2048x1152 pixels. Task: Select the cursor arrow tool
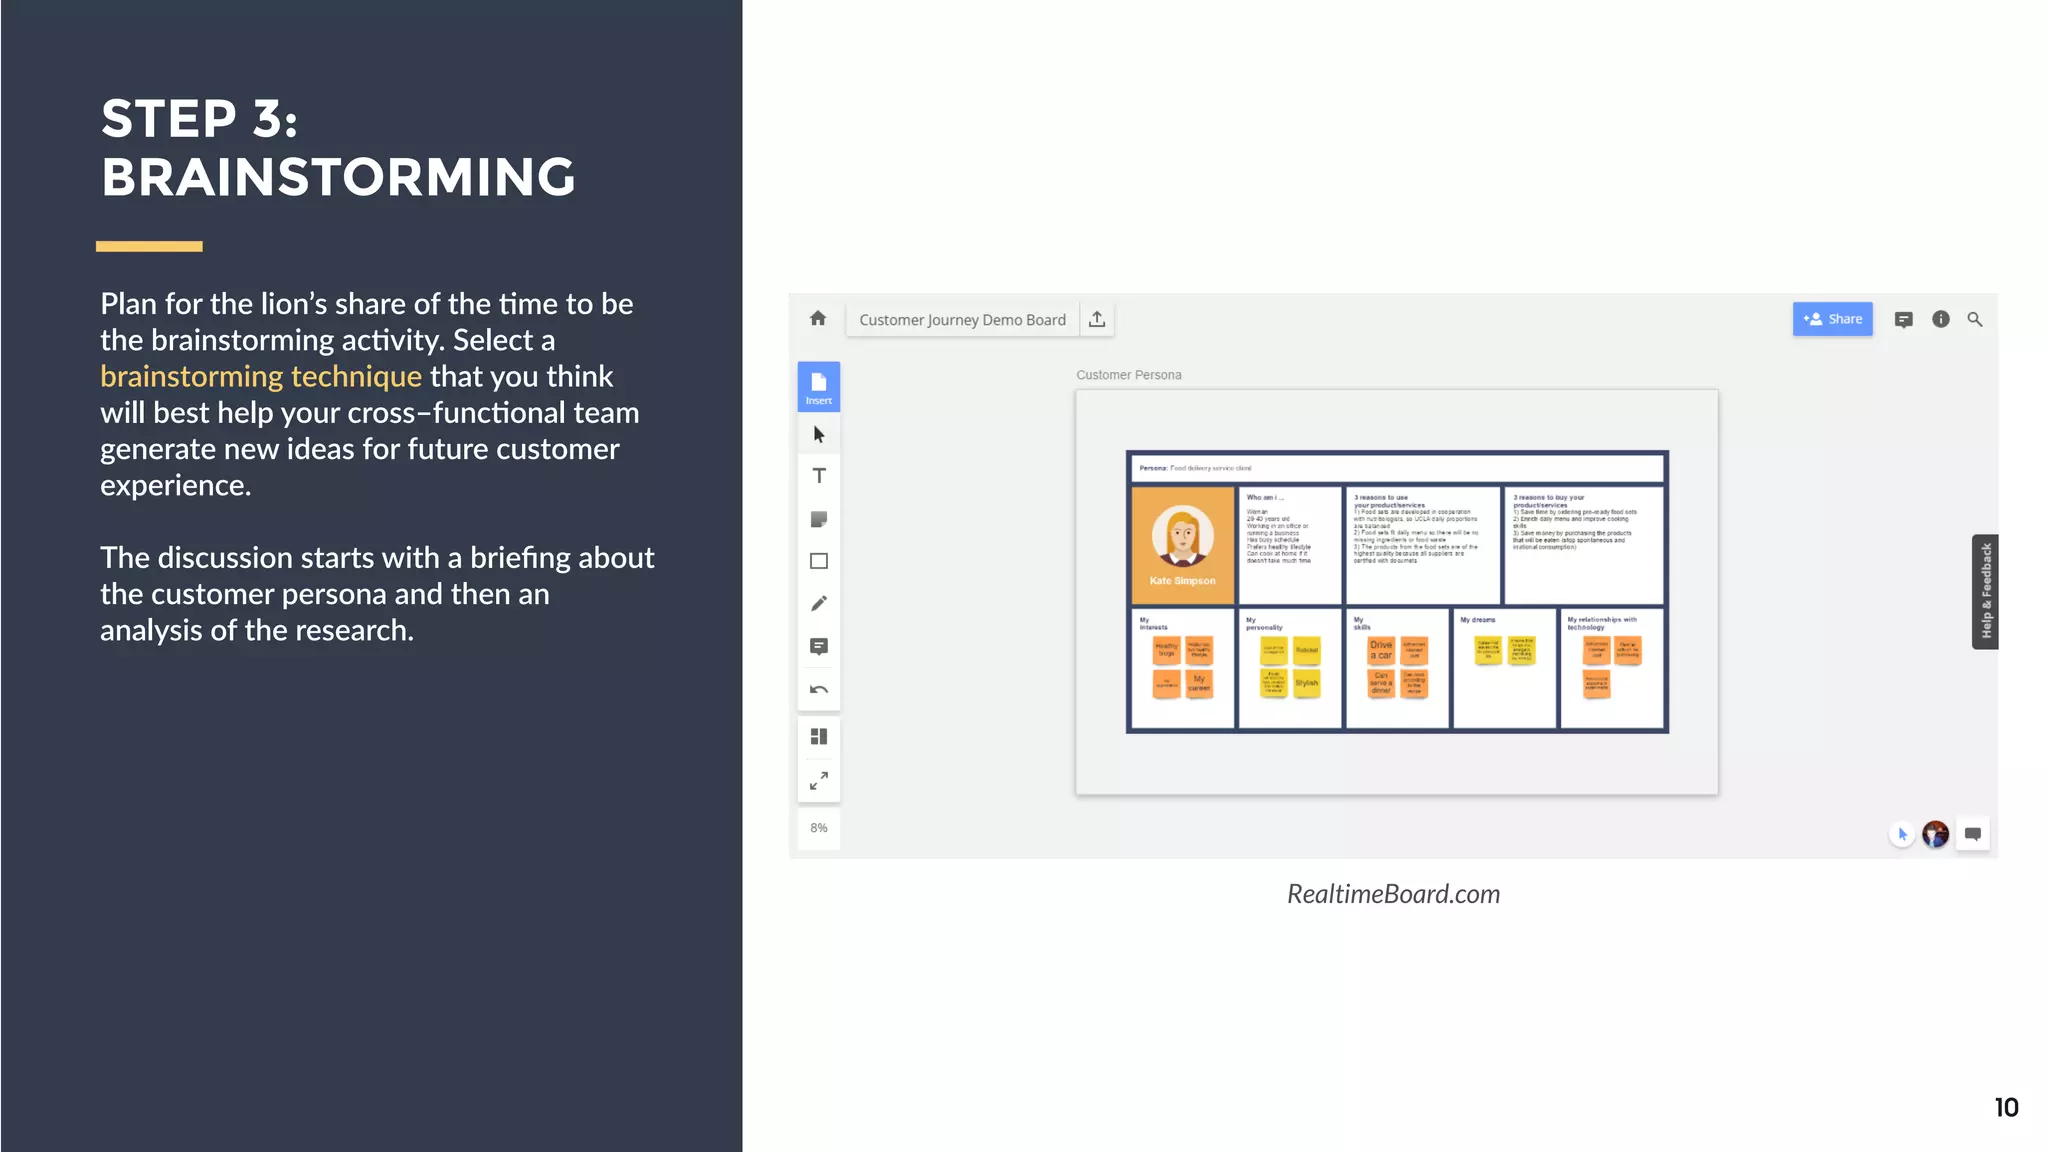click(x=819, y=435)
